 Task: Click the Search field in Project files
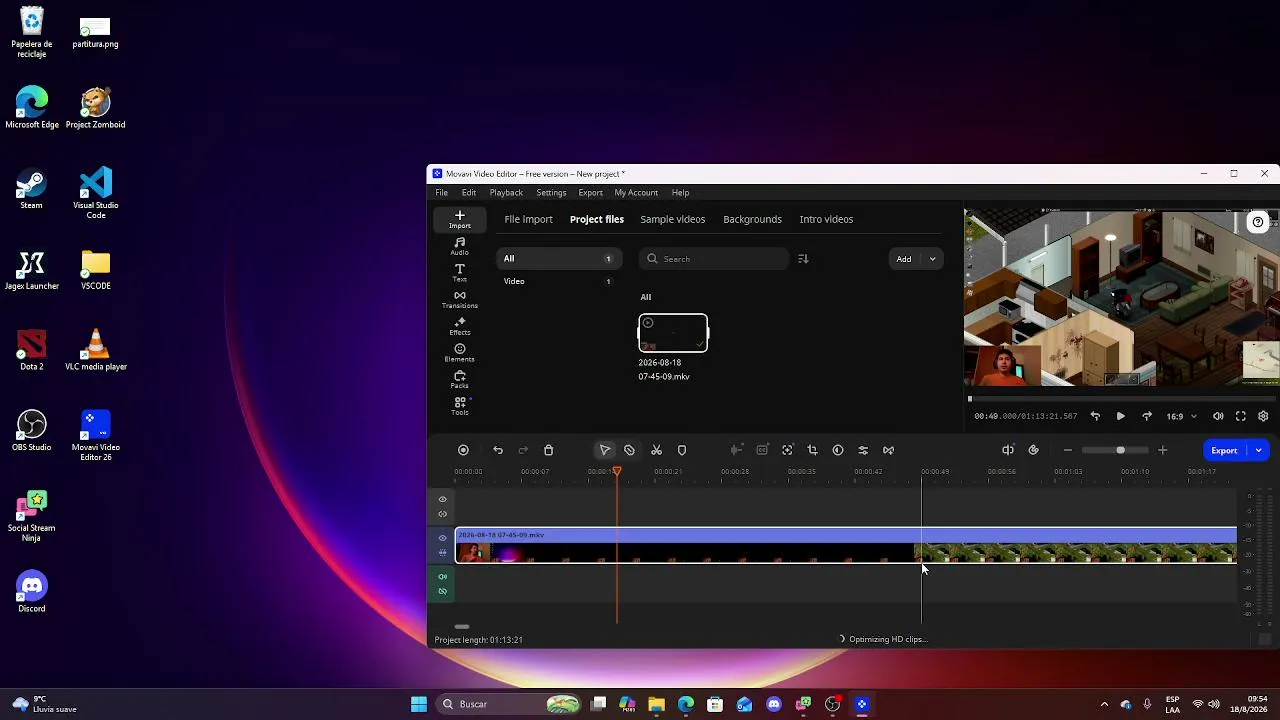pyautogui.click(x=714, y=259)
